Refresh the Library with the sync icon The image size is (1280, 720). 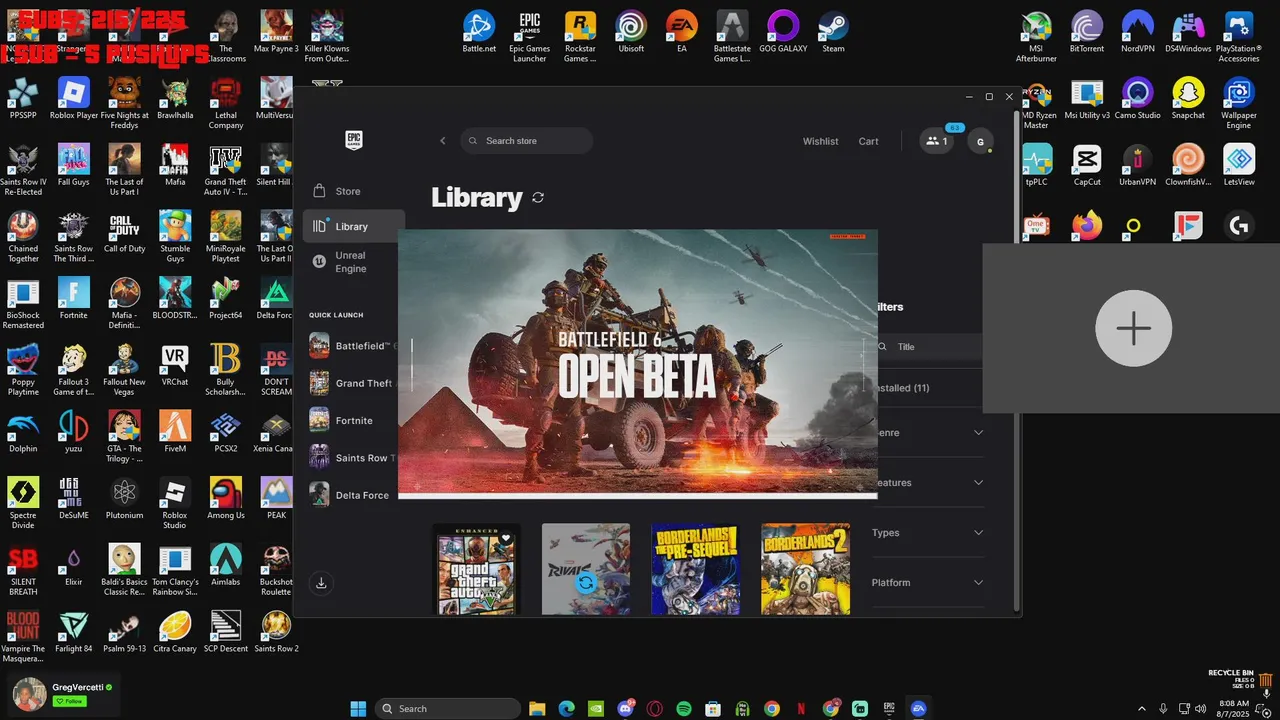pyautogui.click(x=538, y=198)
